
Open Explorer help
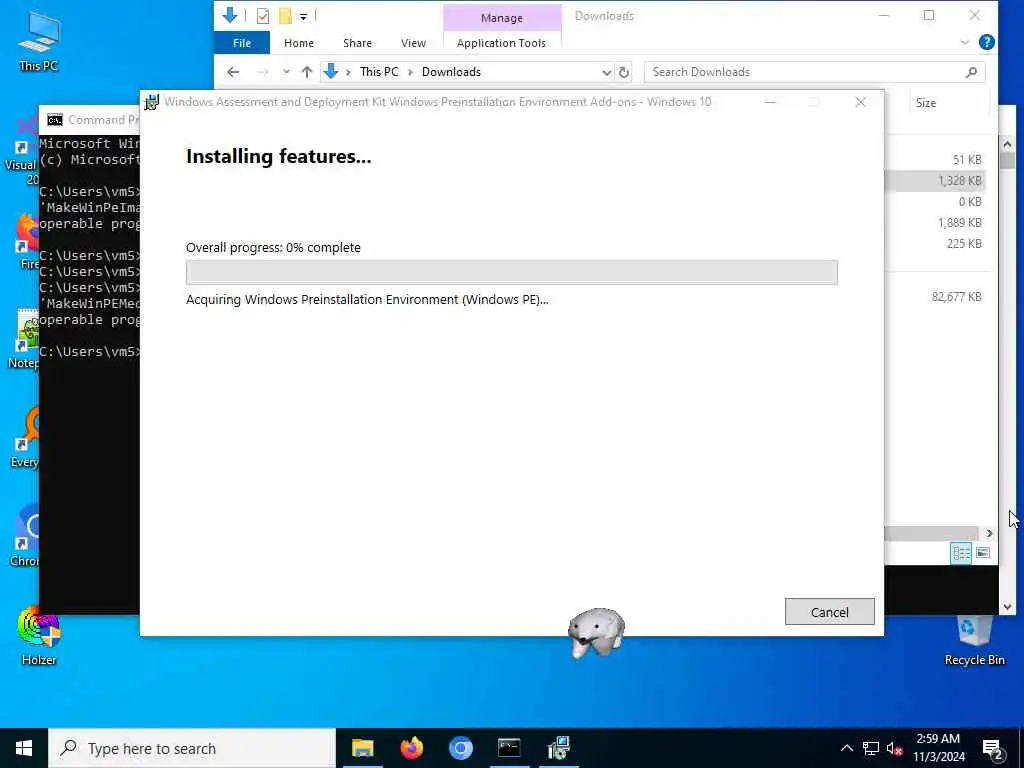pyautogui.click(x=987, y=42)
